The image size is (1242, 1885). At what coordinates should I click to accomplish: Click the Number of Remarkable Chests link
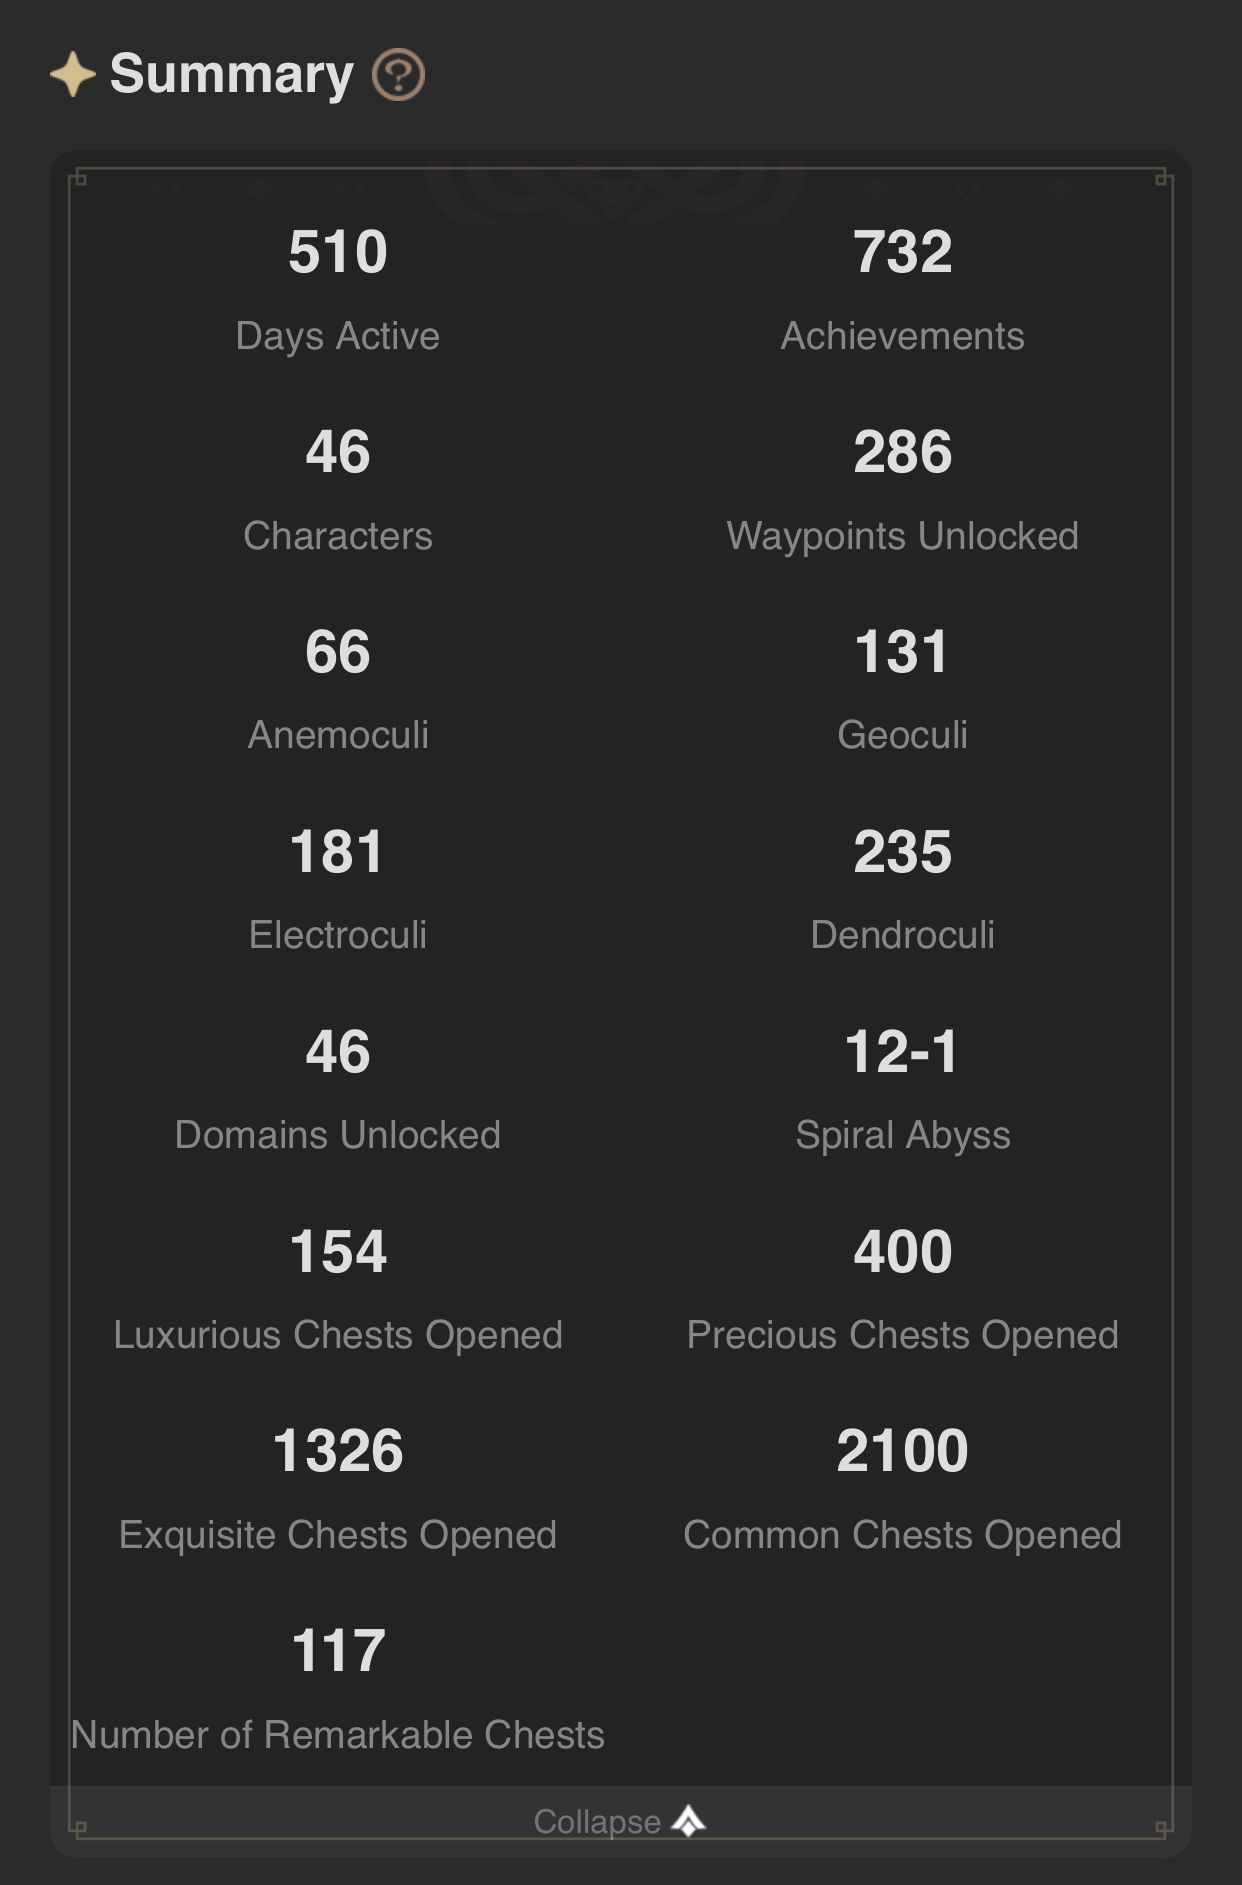tap(338, 1735)
